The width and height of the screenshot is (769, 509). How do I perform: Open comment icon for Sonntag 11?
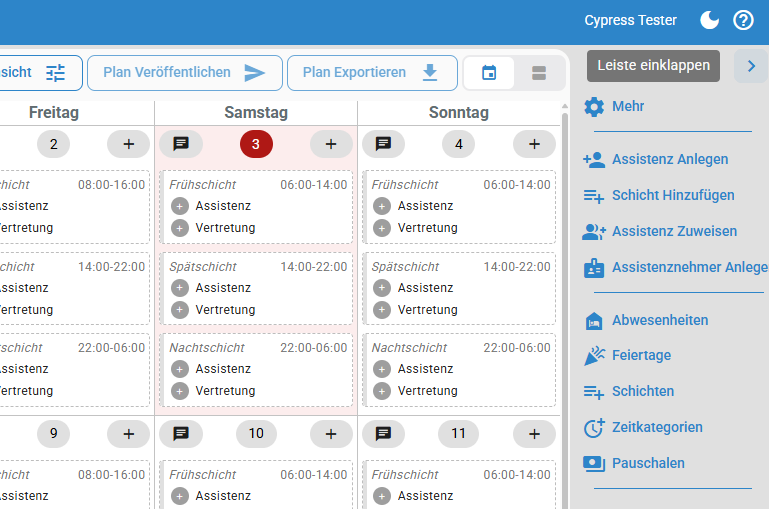pos(384,434)
